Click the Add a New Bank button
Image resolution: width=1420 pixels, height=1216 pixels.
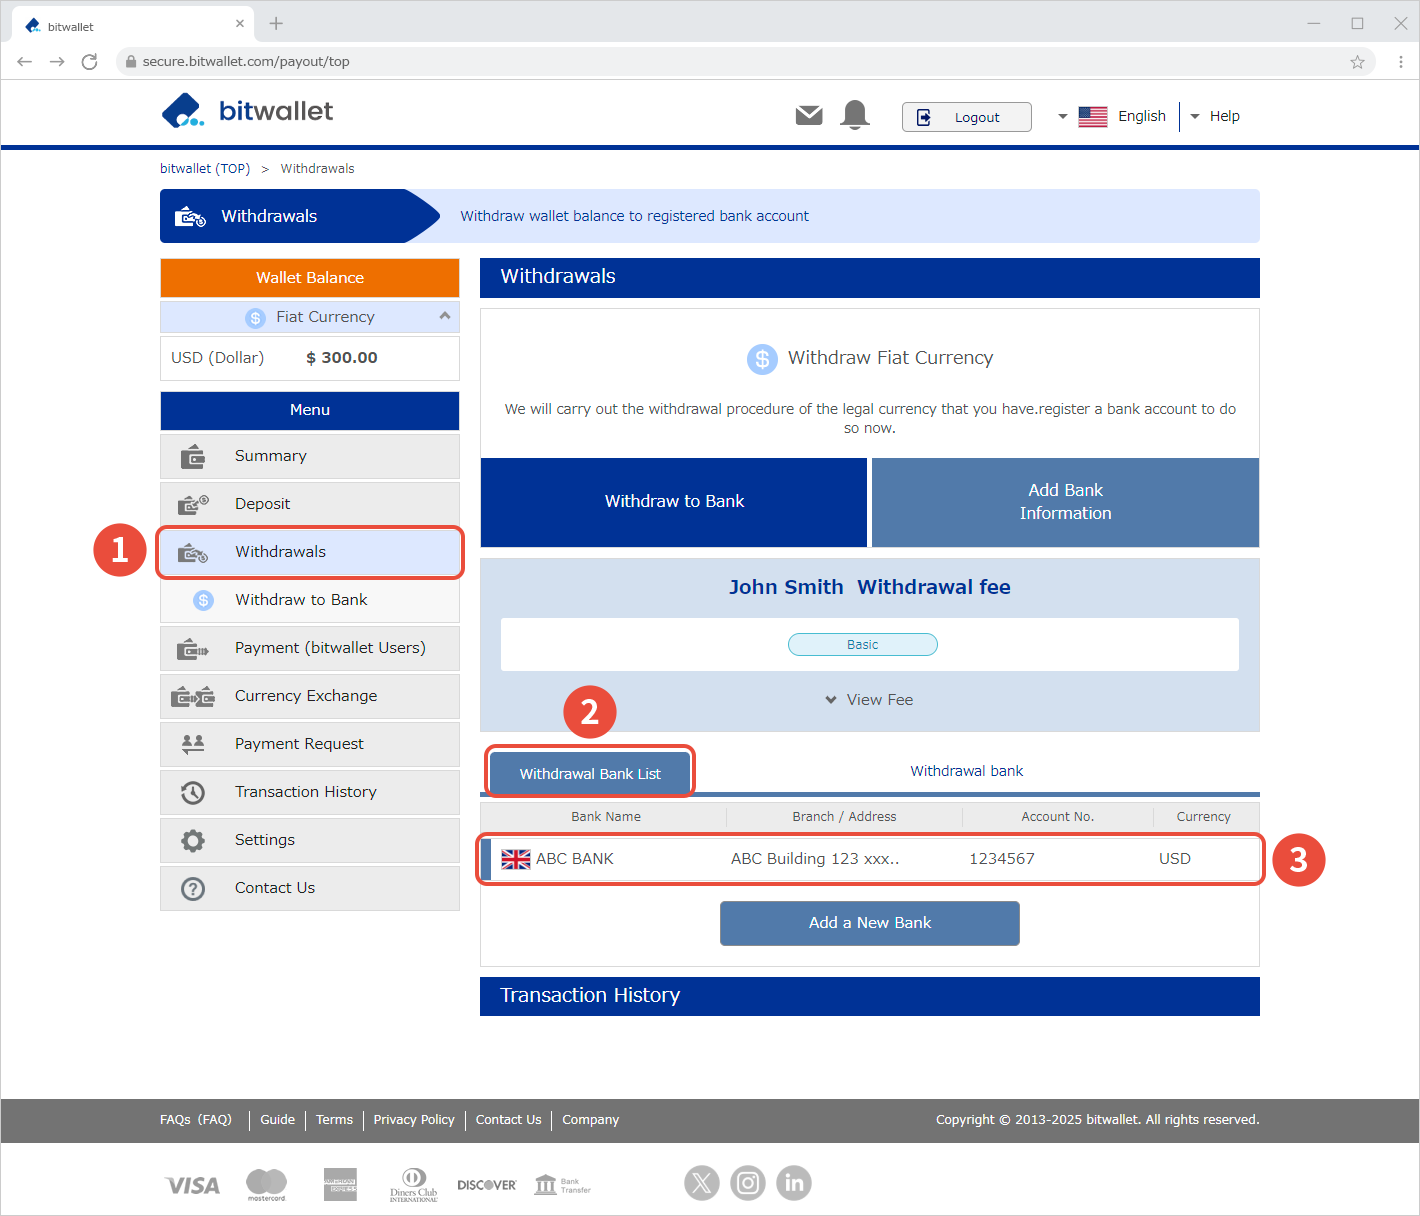[x=870, y=923]
